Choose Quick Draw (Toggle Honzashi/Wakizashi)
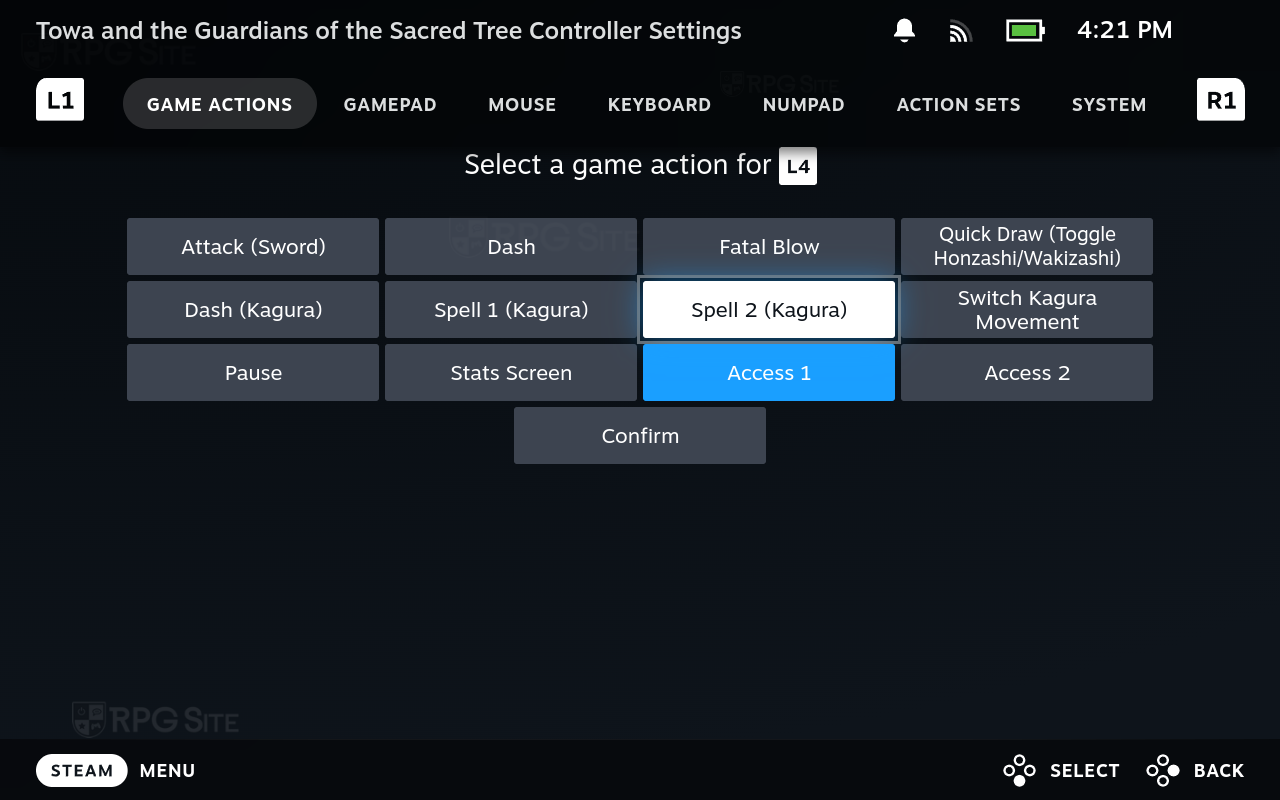Image resolution: width=1280 pixels, height=800 pixels. (x=1027, y=247)
